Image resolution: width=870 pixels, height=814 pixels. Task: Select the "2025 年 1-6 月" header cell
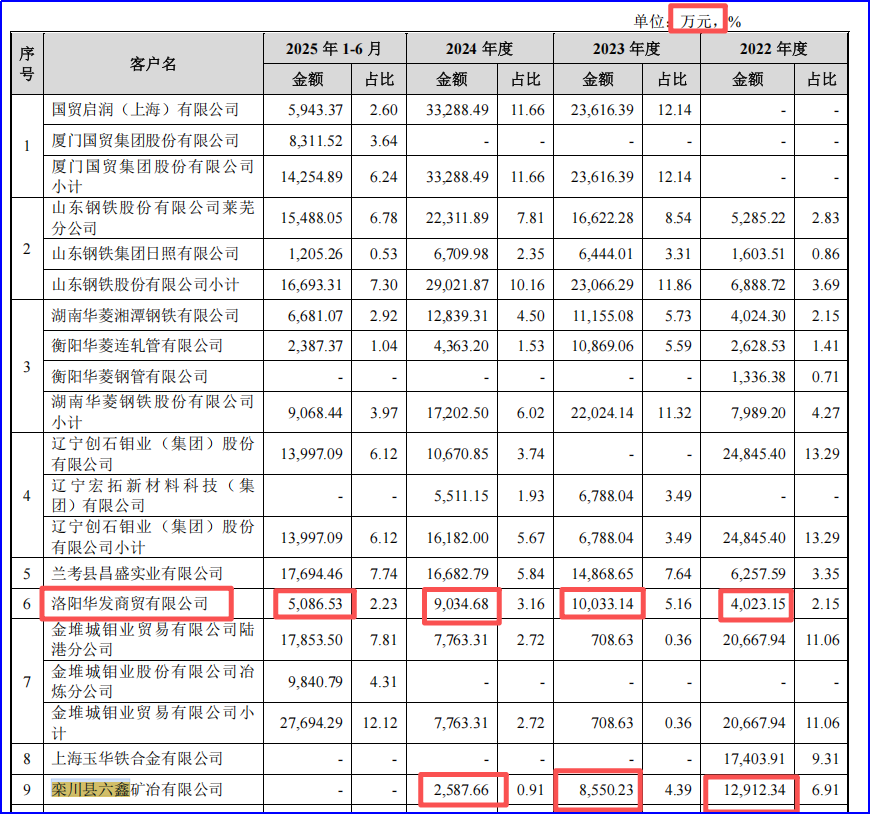334,49
